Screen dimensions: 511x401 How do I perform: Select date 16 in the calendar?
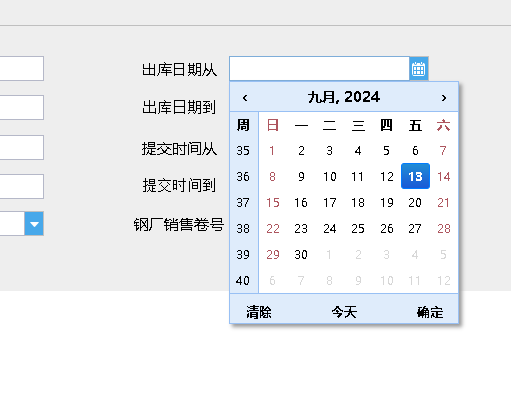(301, 202)
